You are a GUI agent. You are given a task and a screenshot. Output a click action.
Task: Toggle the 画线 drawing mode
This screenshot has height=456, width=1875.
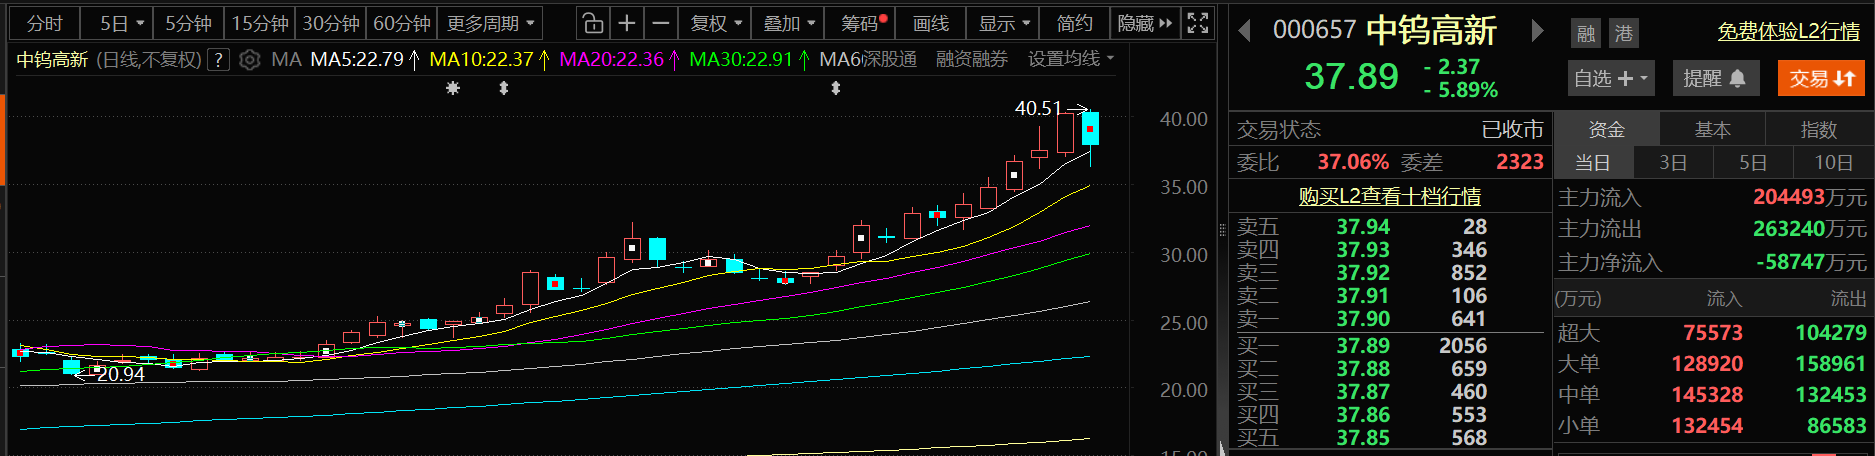coord(930,23)
